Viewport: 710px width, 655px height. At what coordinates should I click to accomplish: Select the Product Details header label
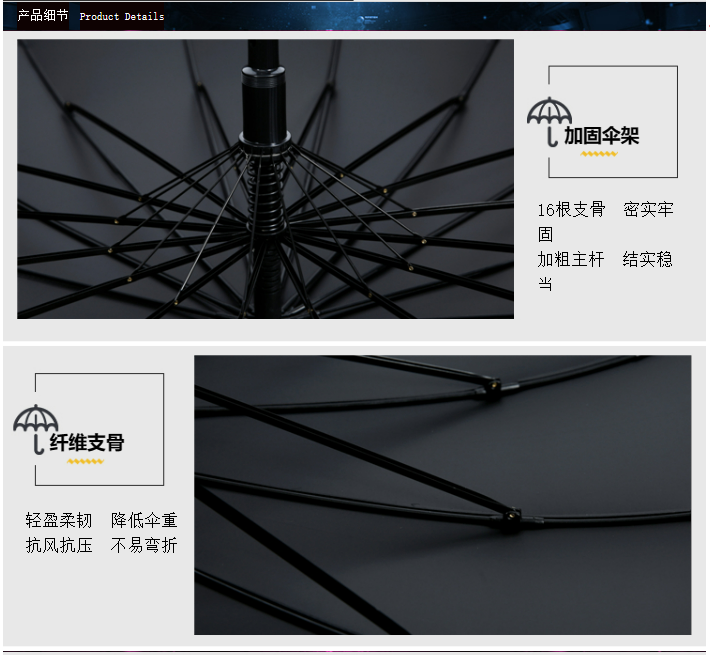point(122,16)
